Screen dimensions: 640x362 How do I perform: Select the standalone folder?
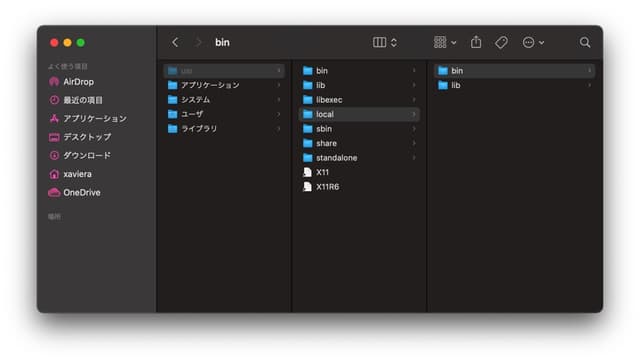359,158
